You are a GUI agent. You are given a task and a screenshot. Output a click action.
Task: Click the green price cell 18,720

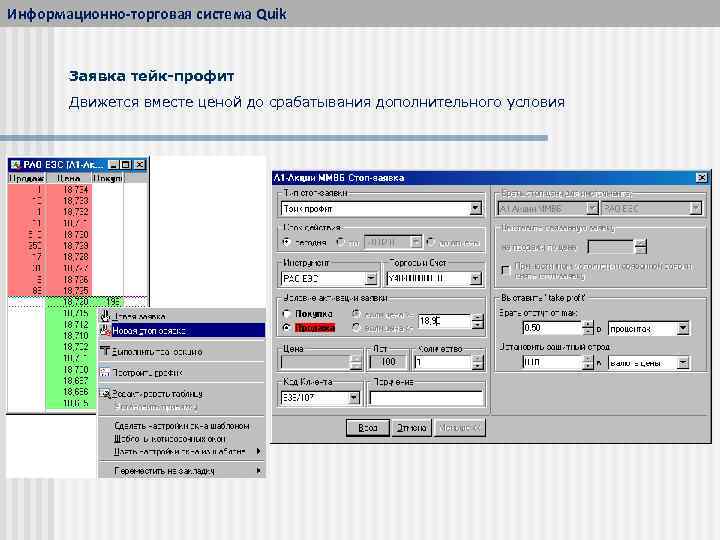[x=69, y=302]
